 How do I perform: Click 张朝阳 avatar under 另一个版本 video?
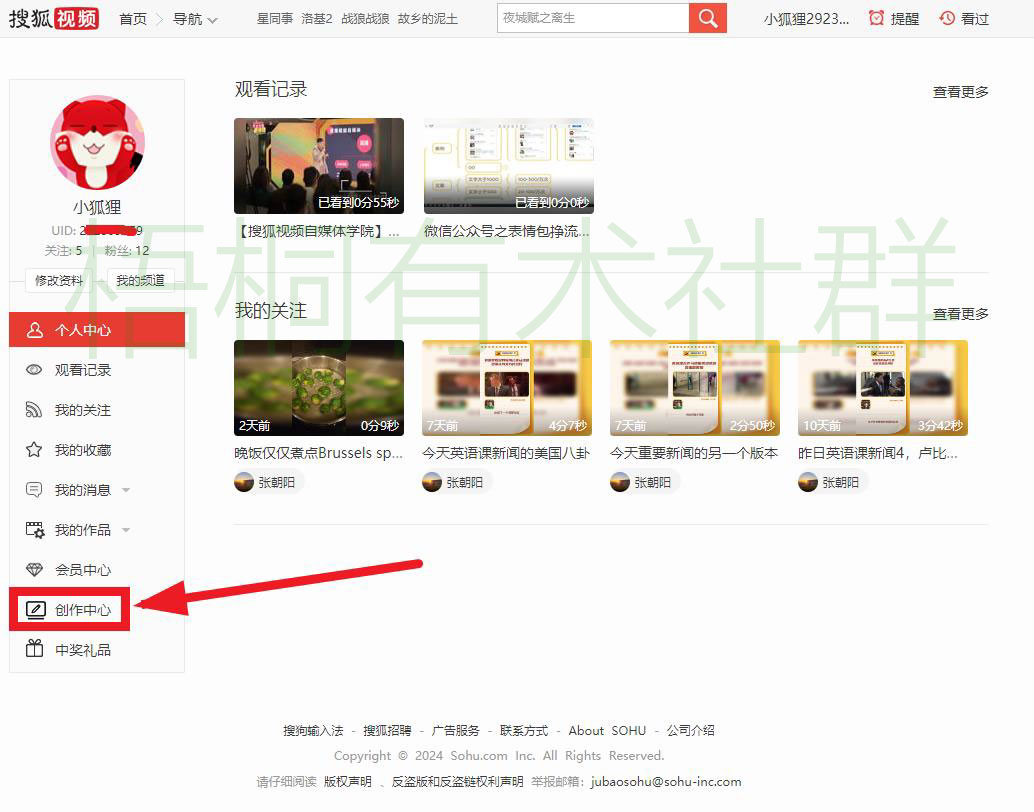click(620, 482)
